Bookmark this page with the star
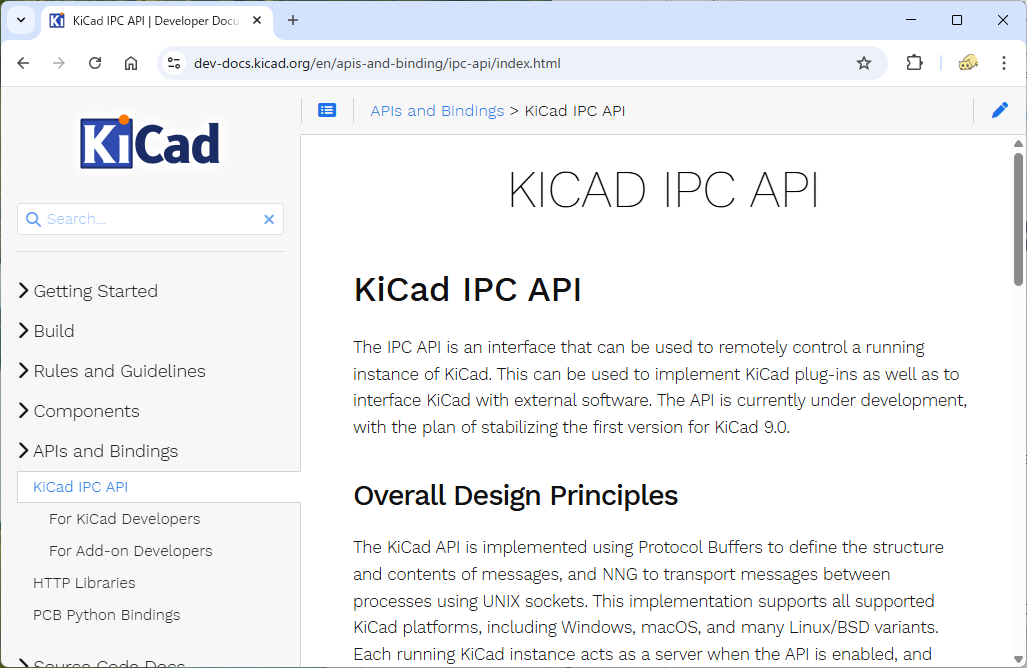Image resolution: width=1027 pixels, height=668 pixels. coord(864,63)
